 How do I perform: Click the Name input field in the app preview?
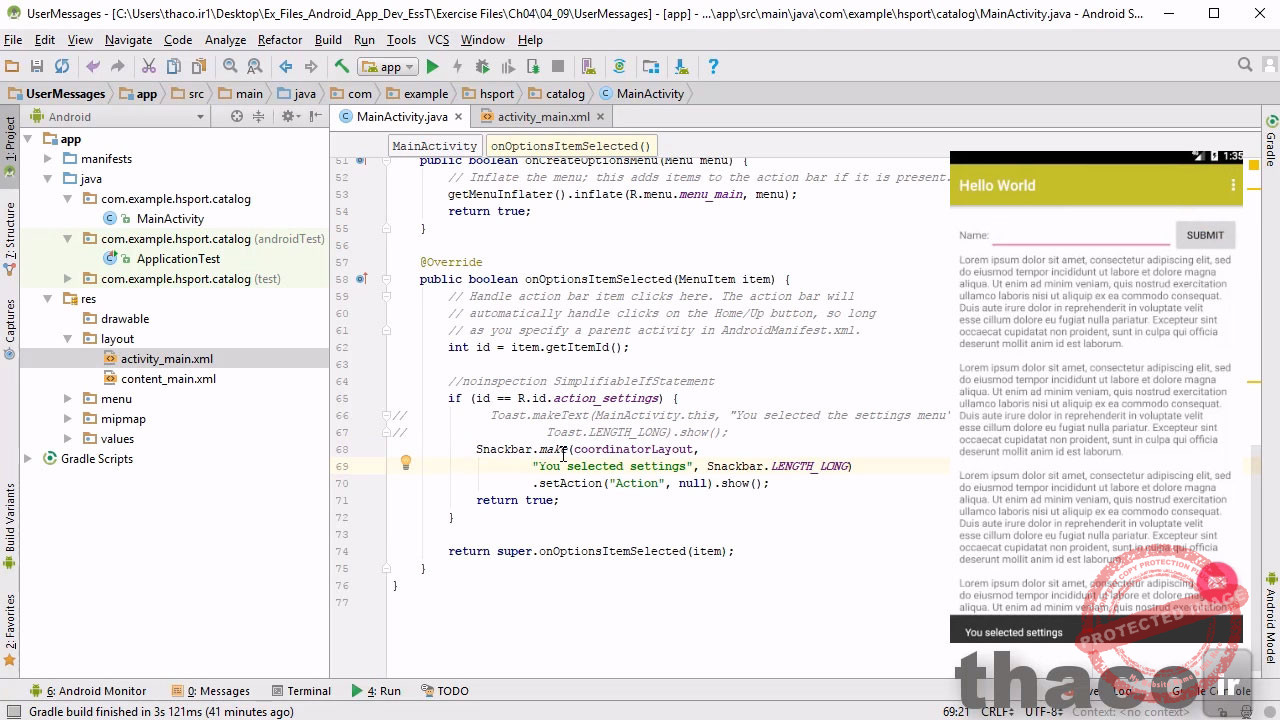tap(1080, 236)
